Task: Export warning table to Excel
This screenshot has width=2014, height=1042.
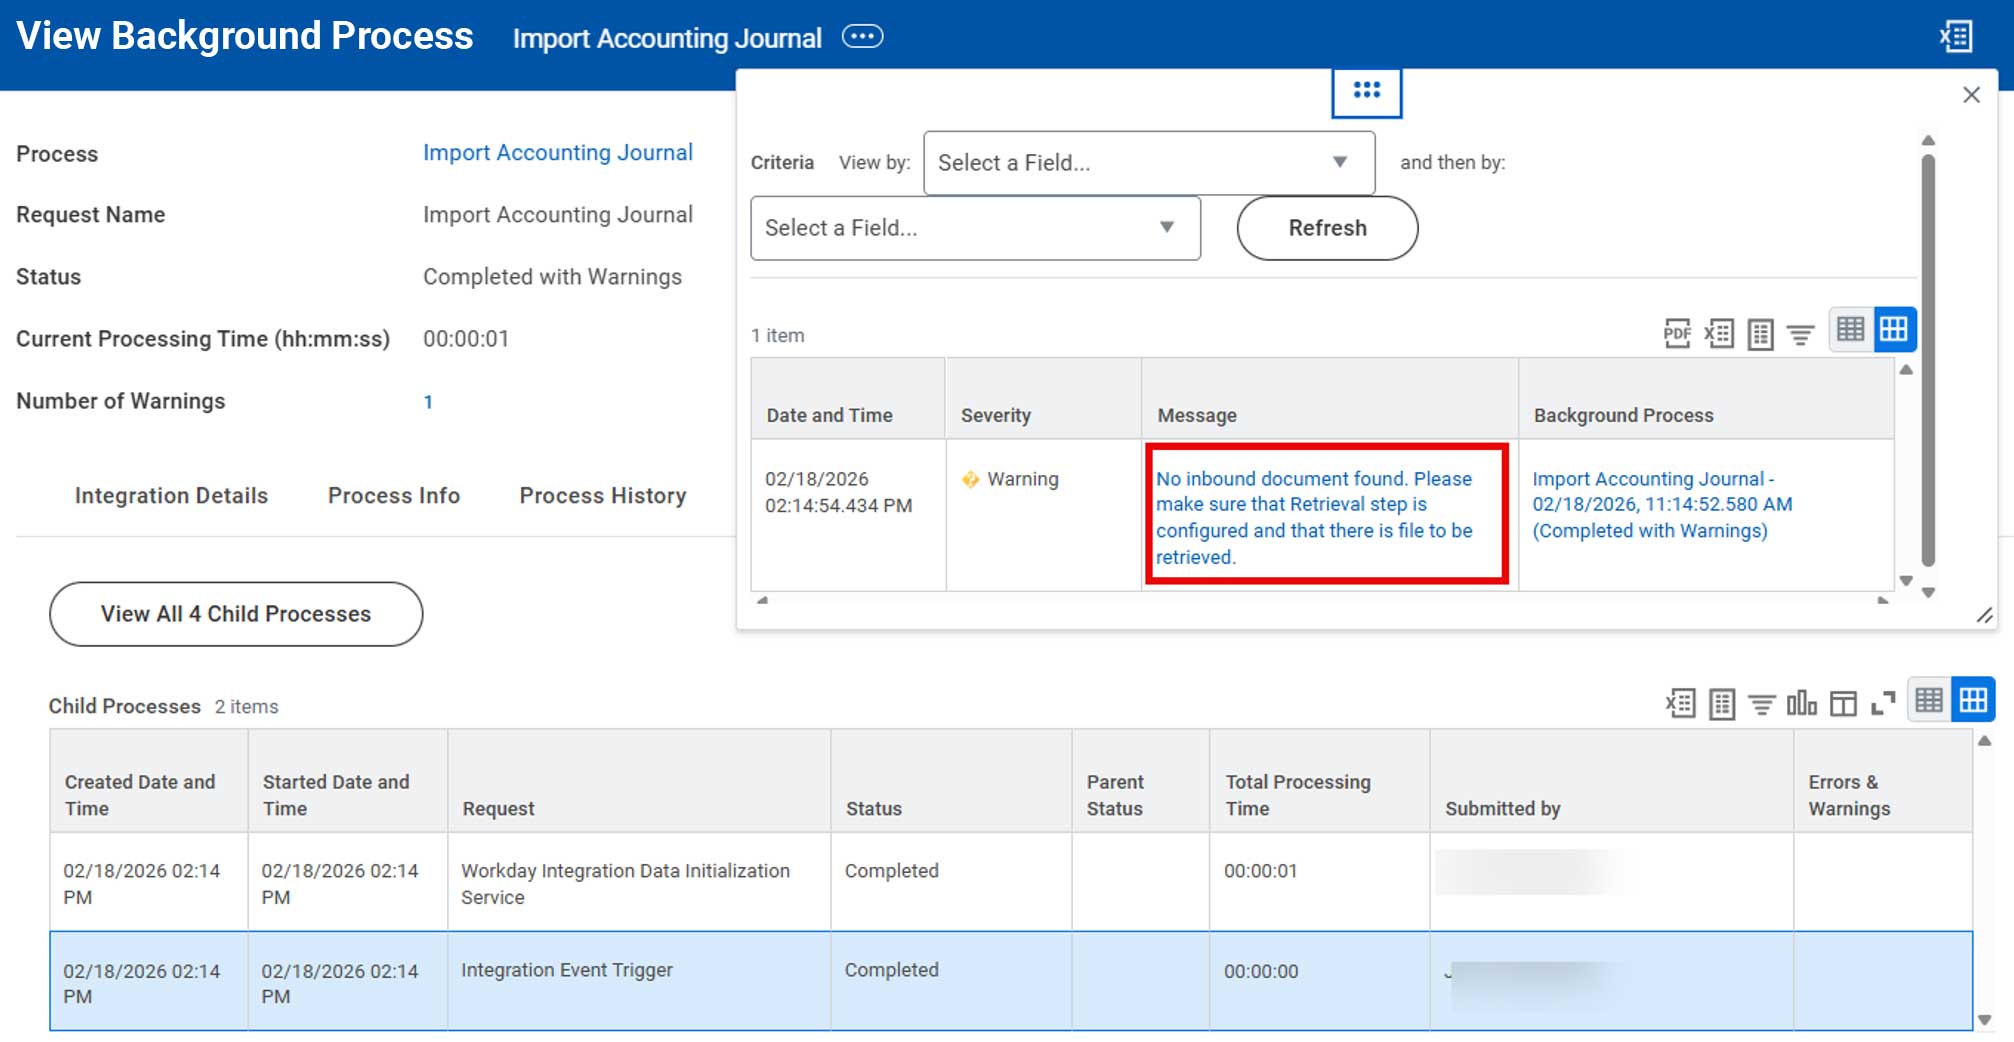Action: pyautogui.click(x=1719, y=333)
